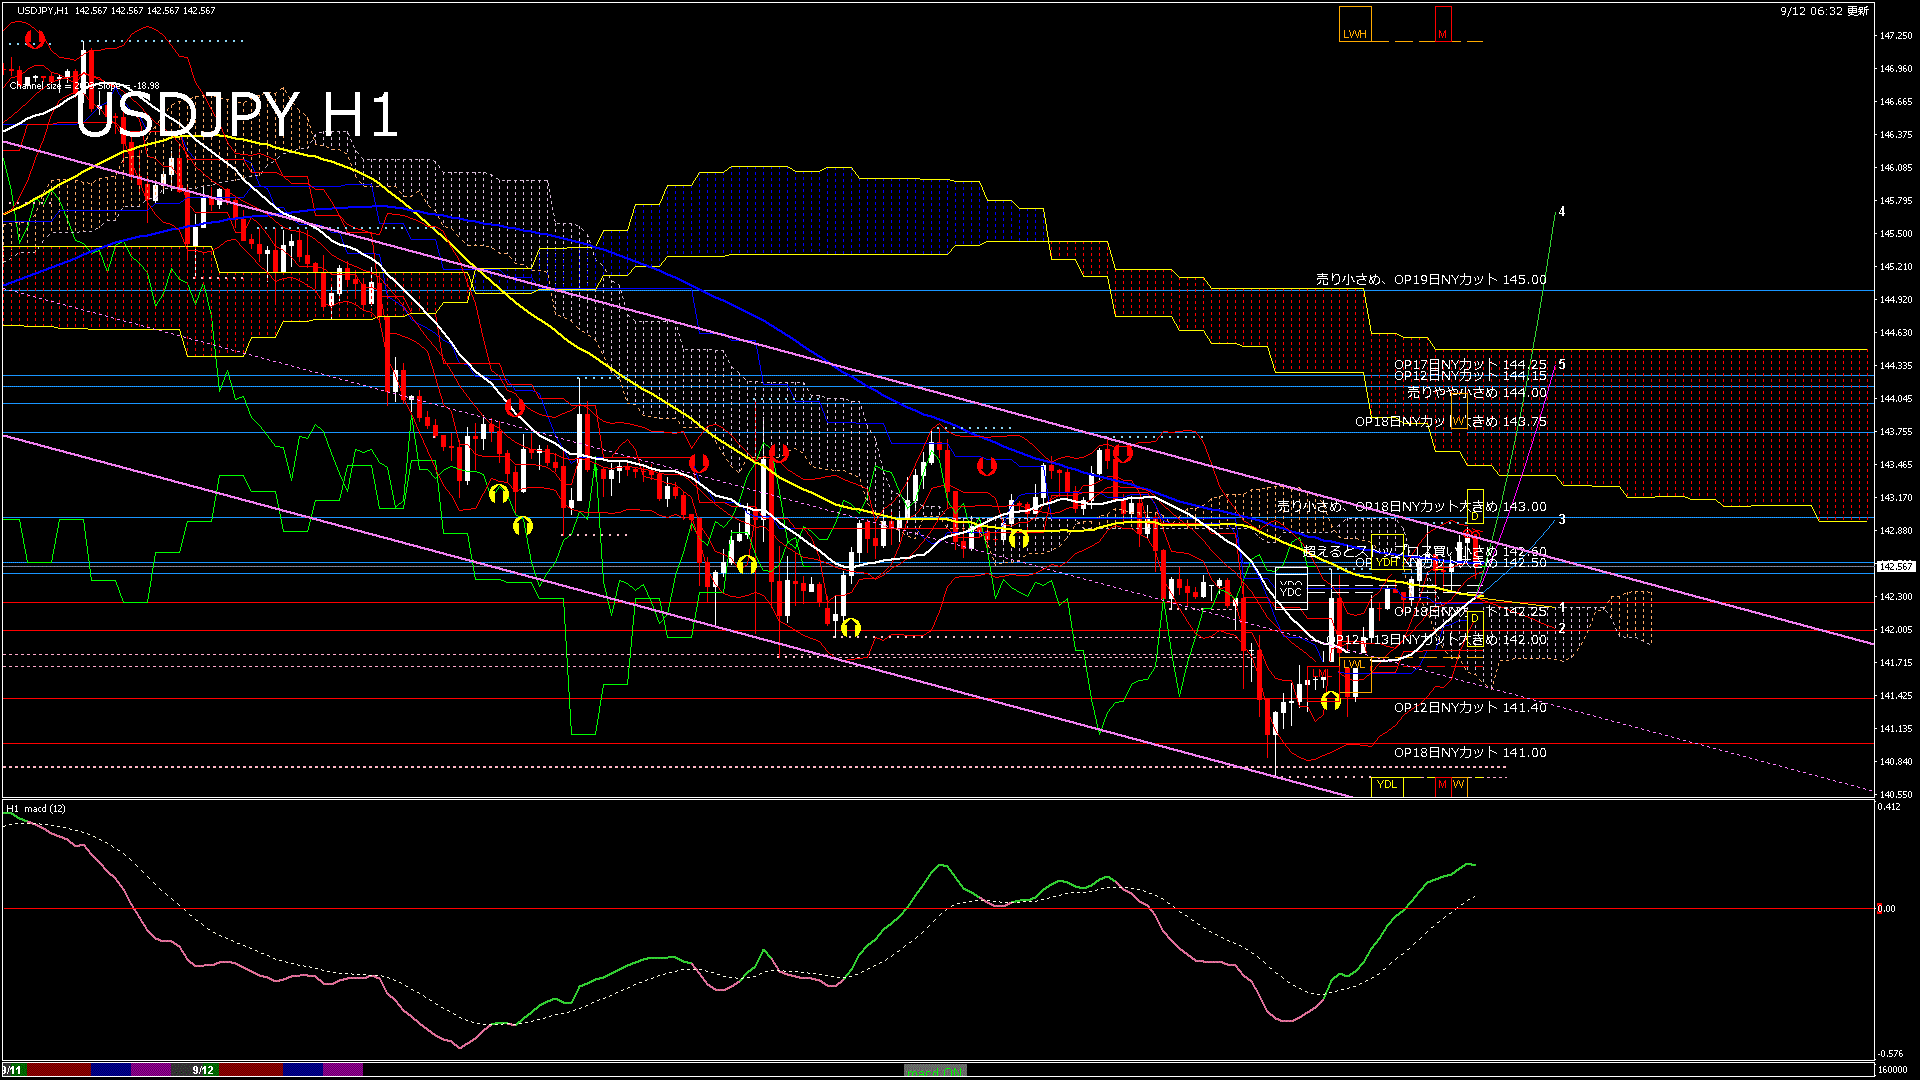1920x1080 pixels.
Task: Click the 0.412 MACD scale value
Action: click(1889, 807)
